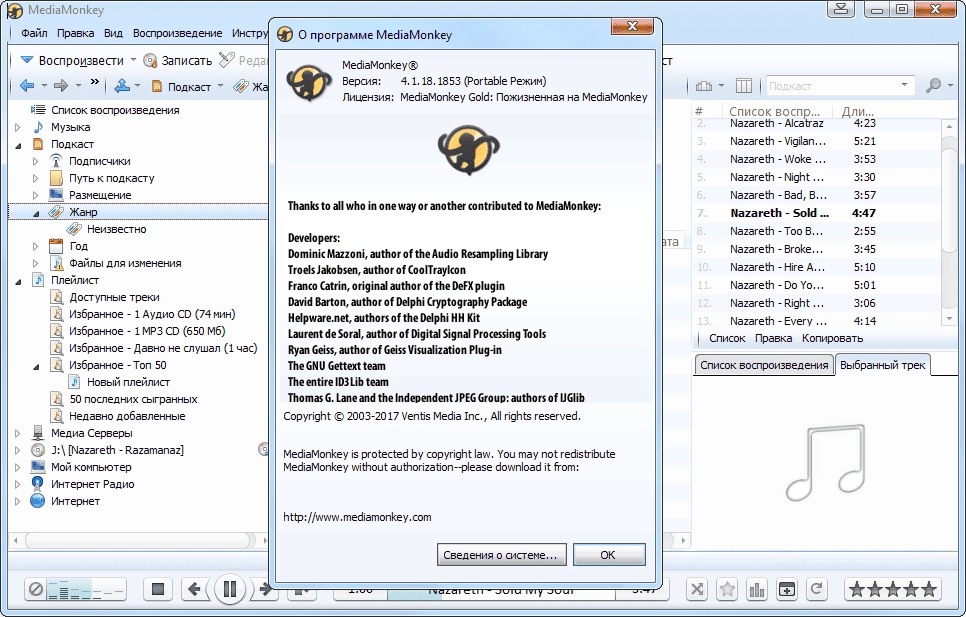Expand the Путь к подкасту node
The height and width of the screenshot is (617, 966).
(x=35, y=179)
